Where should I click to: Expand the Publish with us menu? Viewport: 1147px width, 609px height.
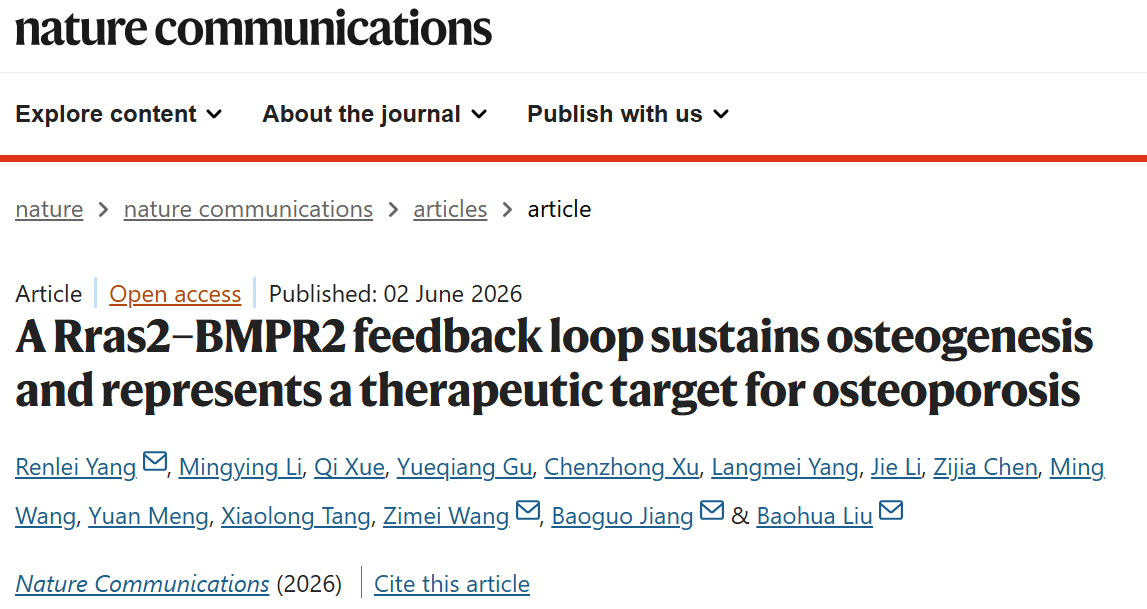[628, 114]
